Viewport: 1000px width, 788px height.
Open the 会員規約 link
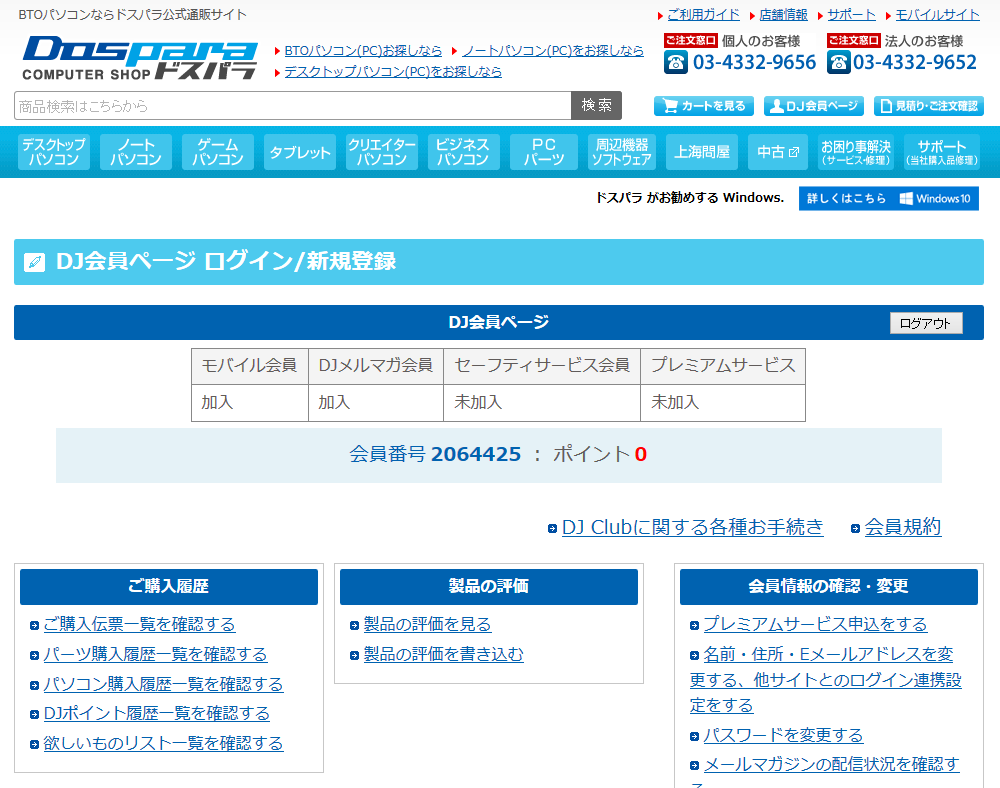[903, 527]
